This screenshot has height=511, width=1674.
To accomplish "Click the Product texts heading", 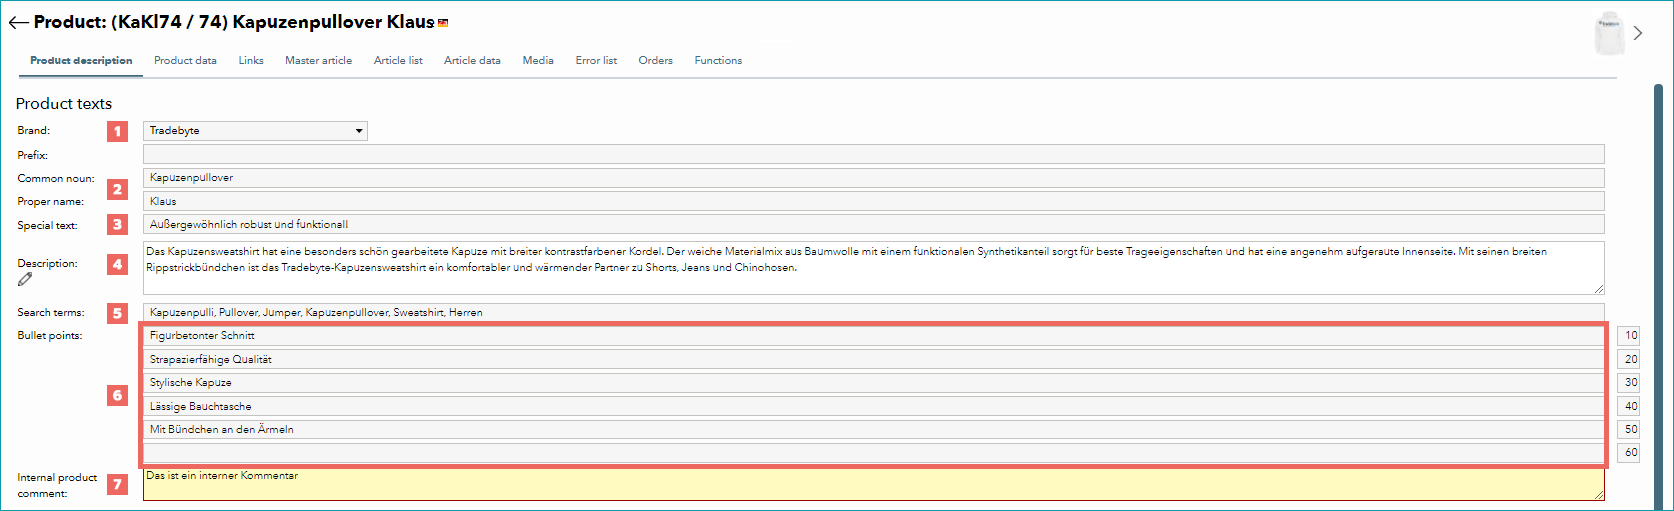I will (x=64, y=104).
